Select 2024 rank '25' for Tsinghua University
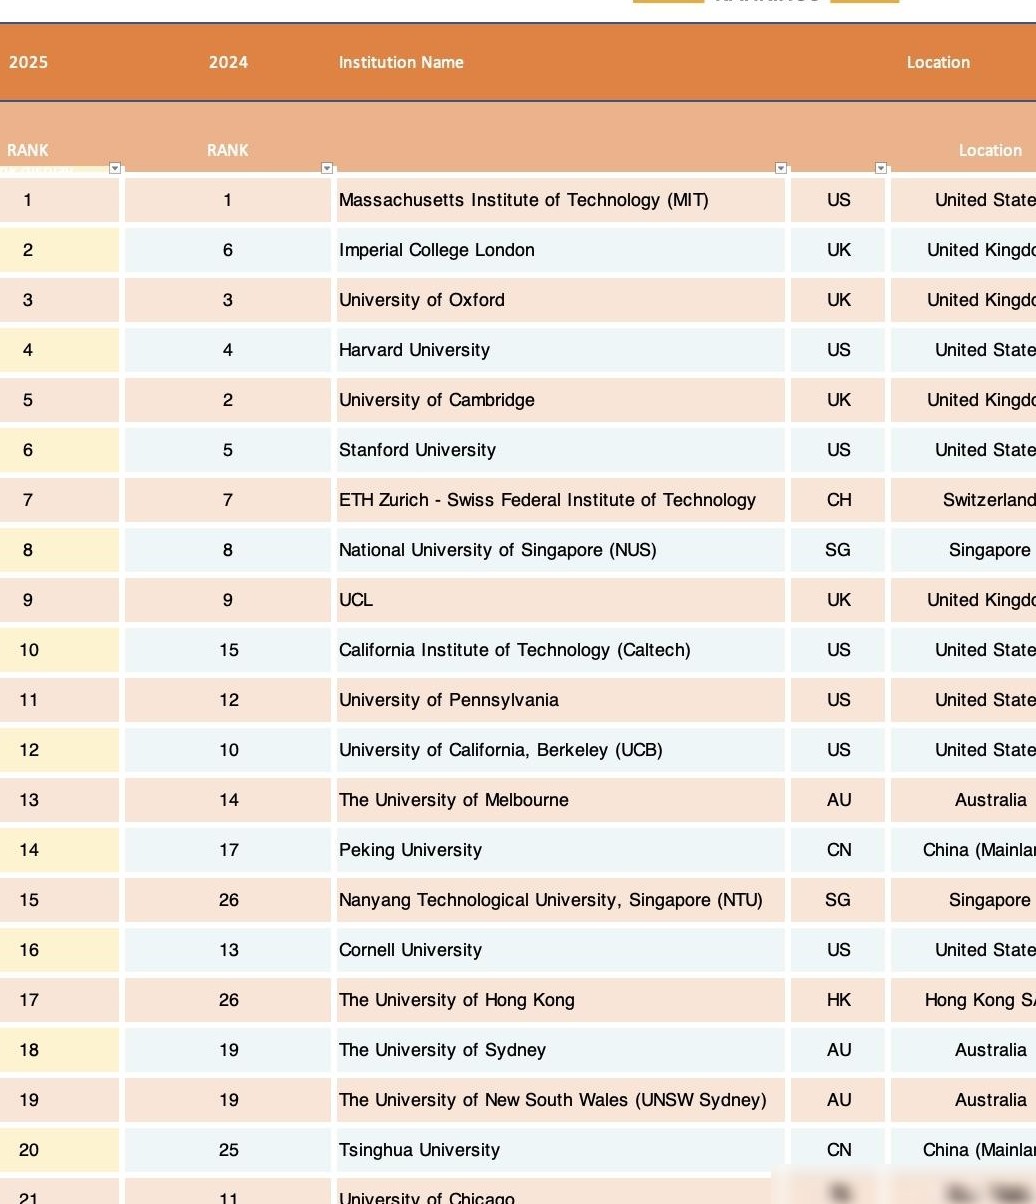This screenshot has width=1036, height=1204. 228,1150
